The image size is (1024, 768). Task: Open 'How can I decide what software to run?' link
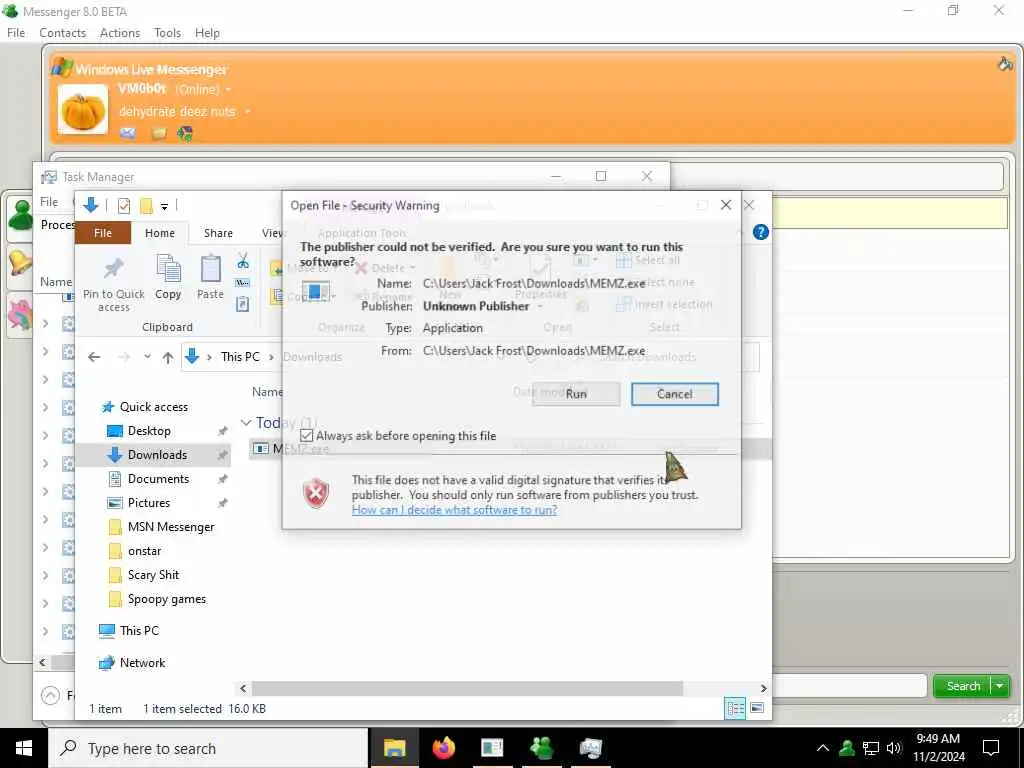coord(454,510)
